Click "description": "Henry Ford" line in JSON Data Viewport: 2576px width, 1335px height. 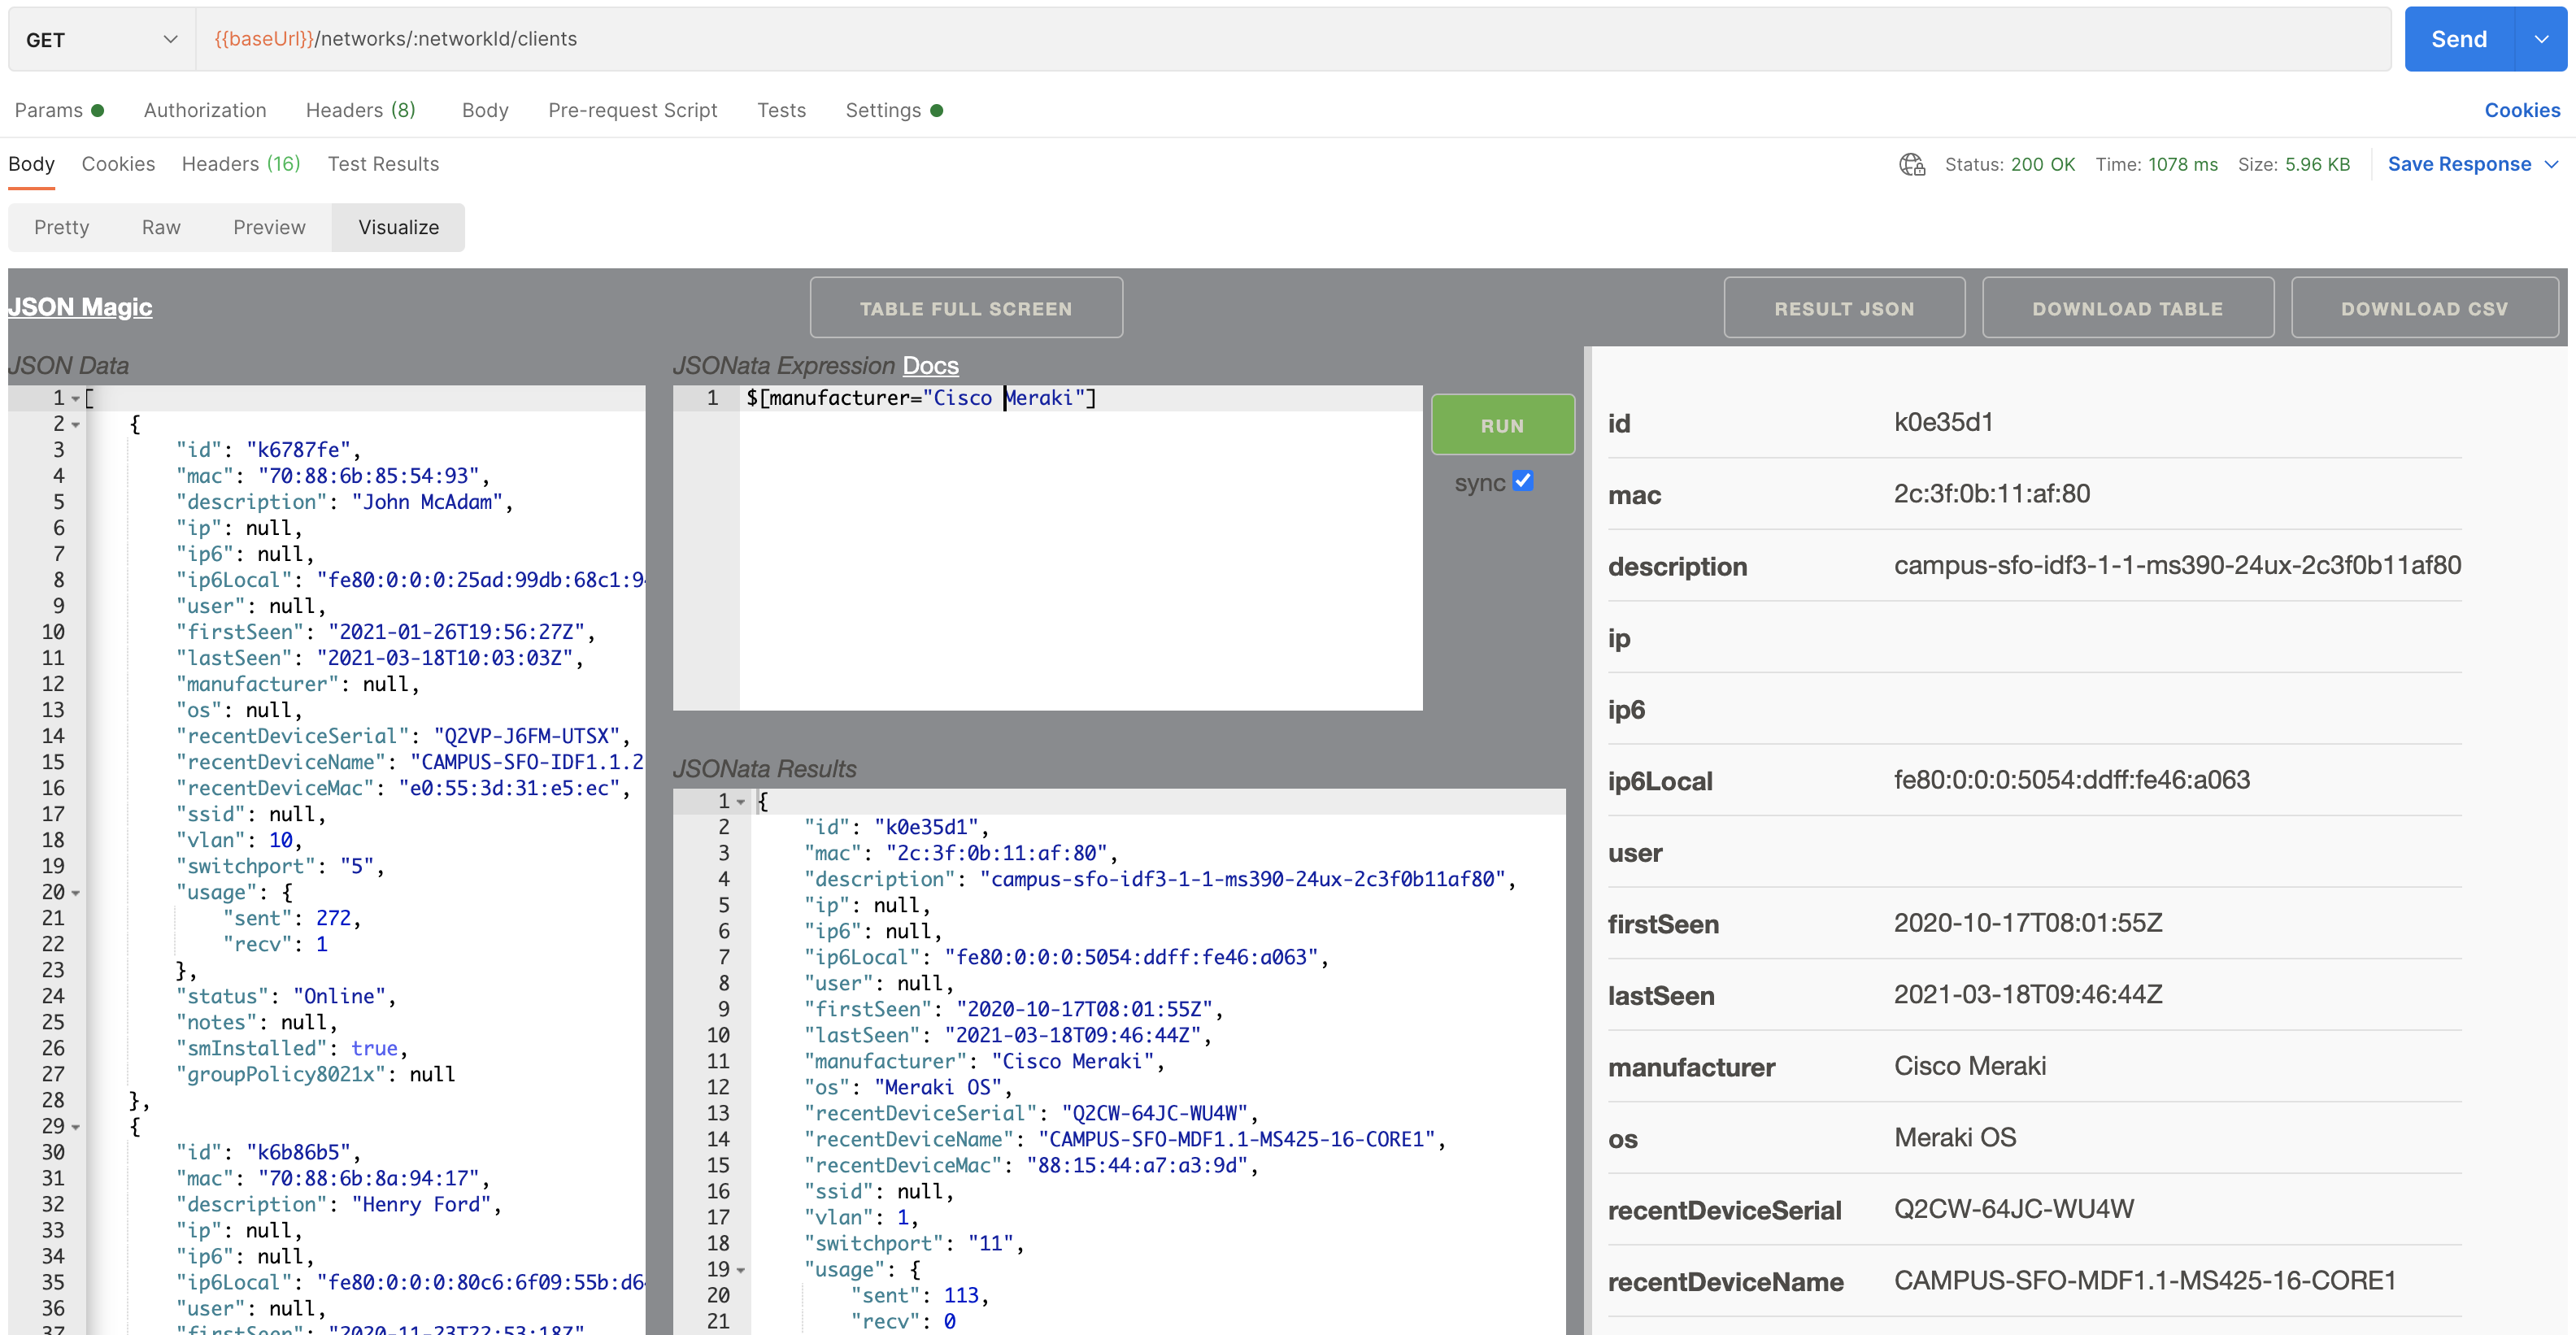(338, 1205)
